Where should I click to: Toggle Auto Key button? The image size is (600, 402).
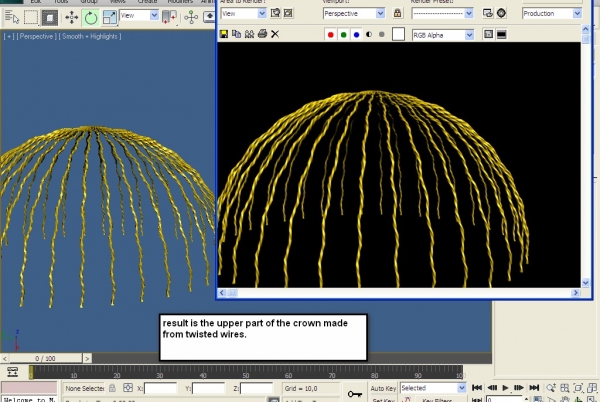coord(383,388)
